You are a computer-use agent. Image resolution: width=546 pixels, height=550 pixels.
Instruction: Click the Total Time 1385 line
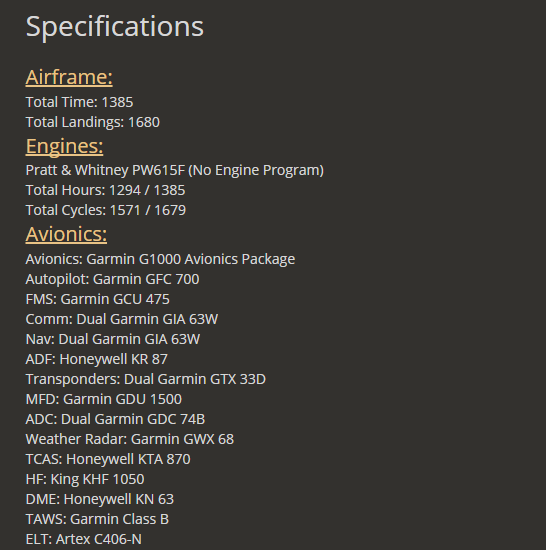[80, 102]
